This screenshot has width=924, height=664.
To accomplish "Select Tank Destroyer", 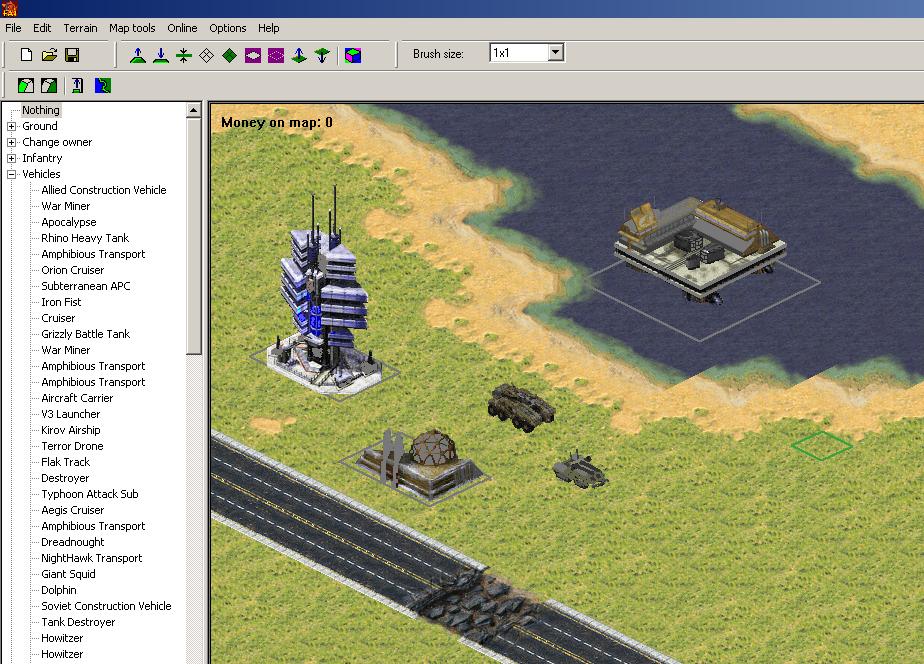I will click(78, 622).
